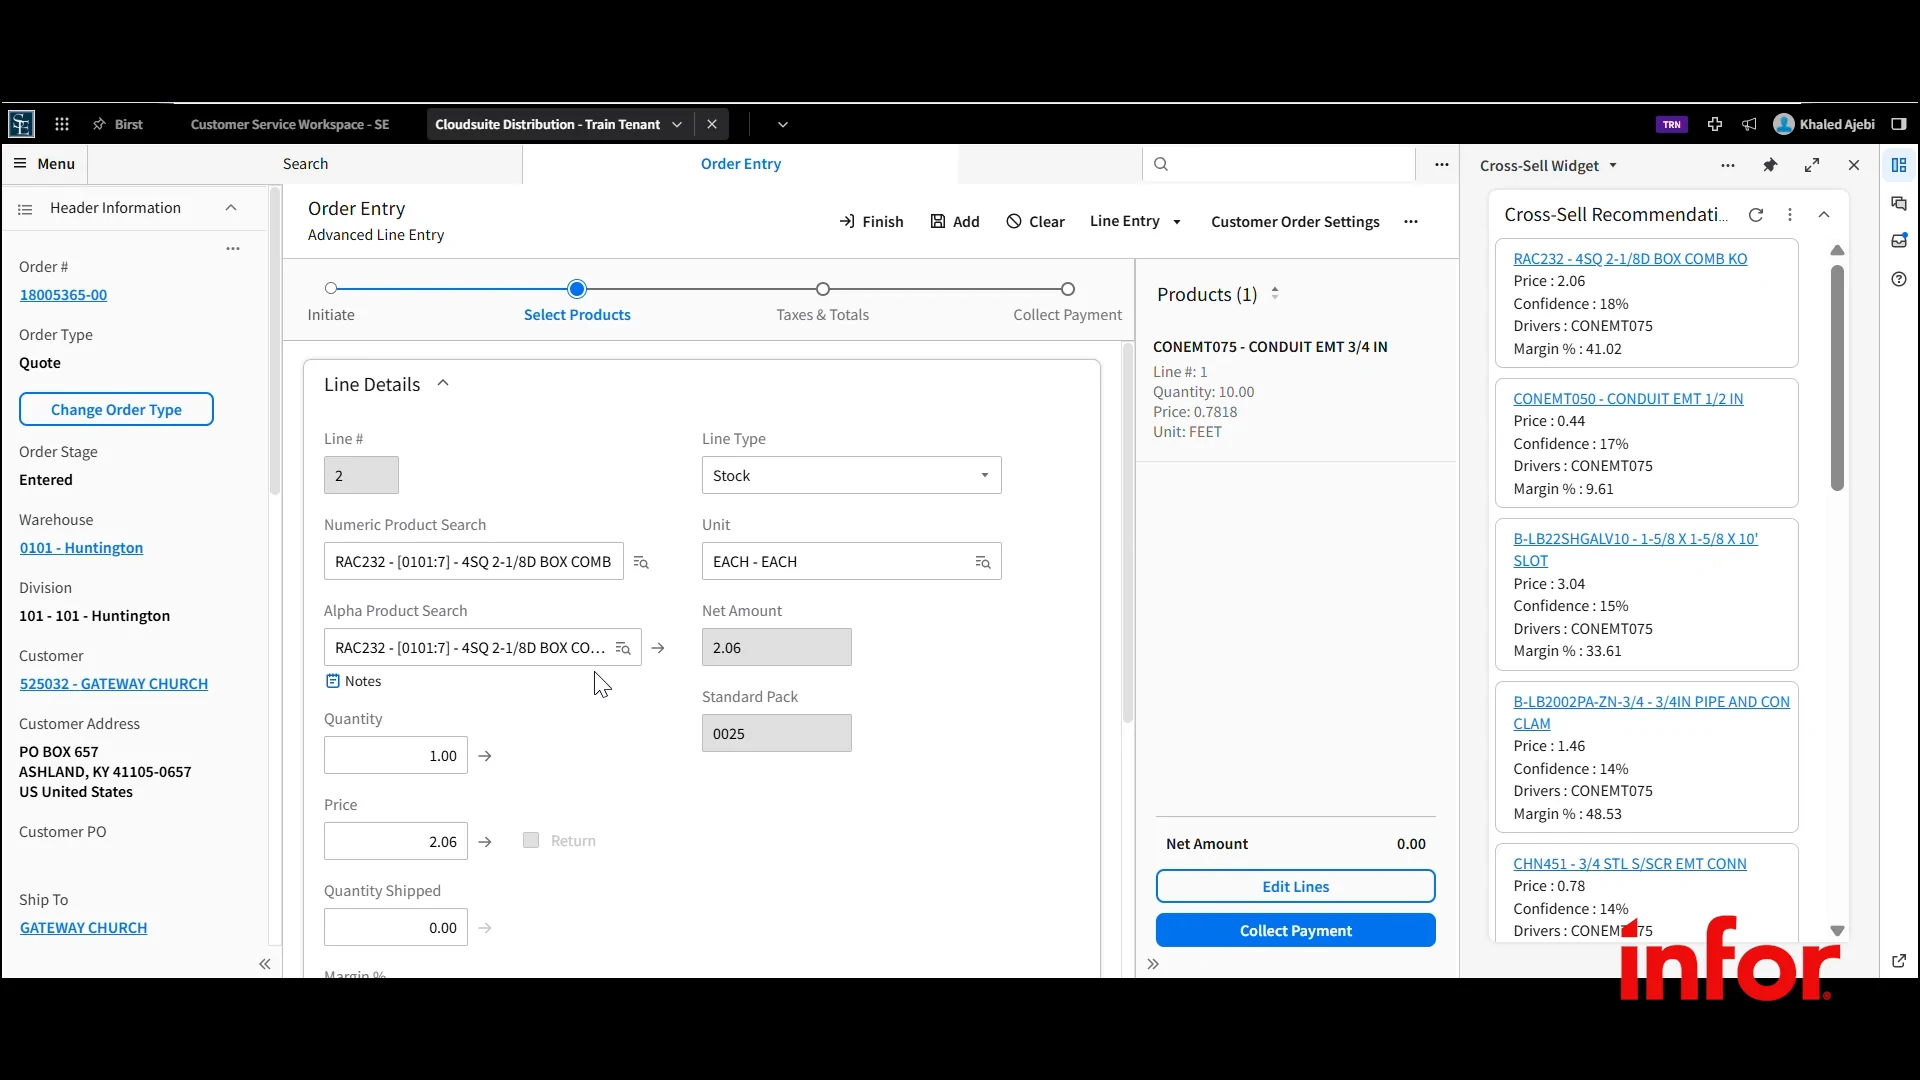The width and height of the screenshot is (1920, 1080).
Task: Open the Numeric Product Search lookup icon
Action: pyautogui.click(x=642, y=562)
